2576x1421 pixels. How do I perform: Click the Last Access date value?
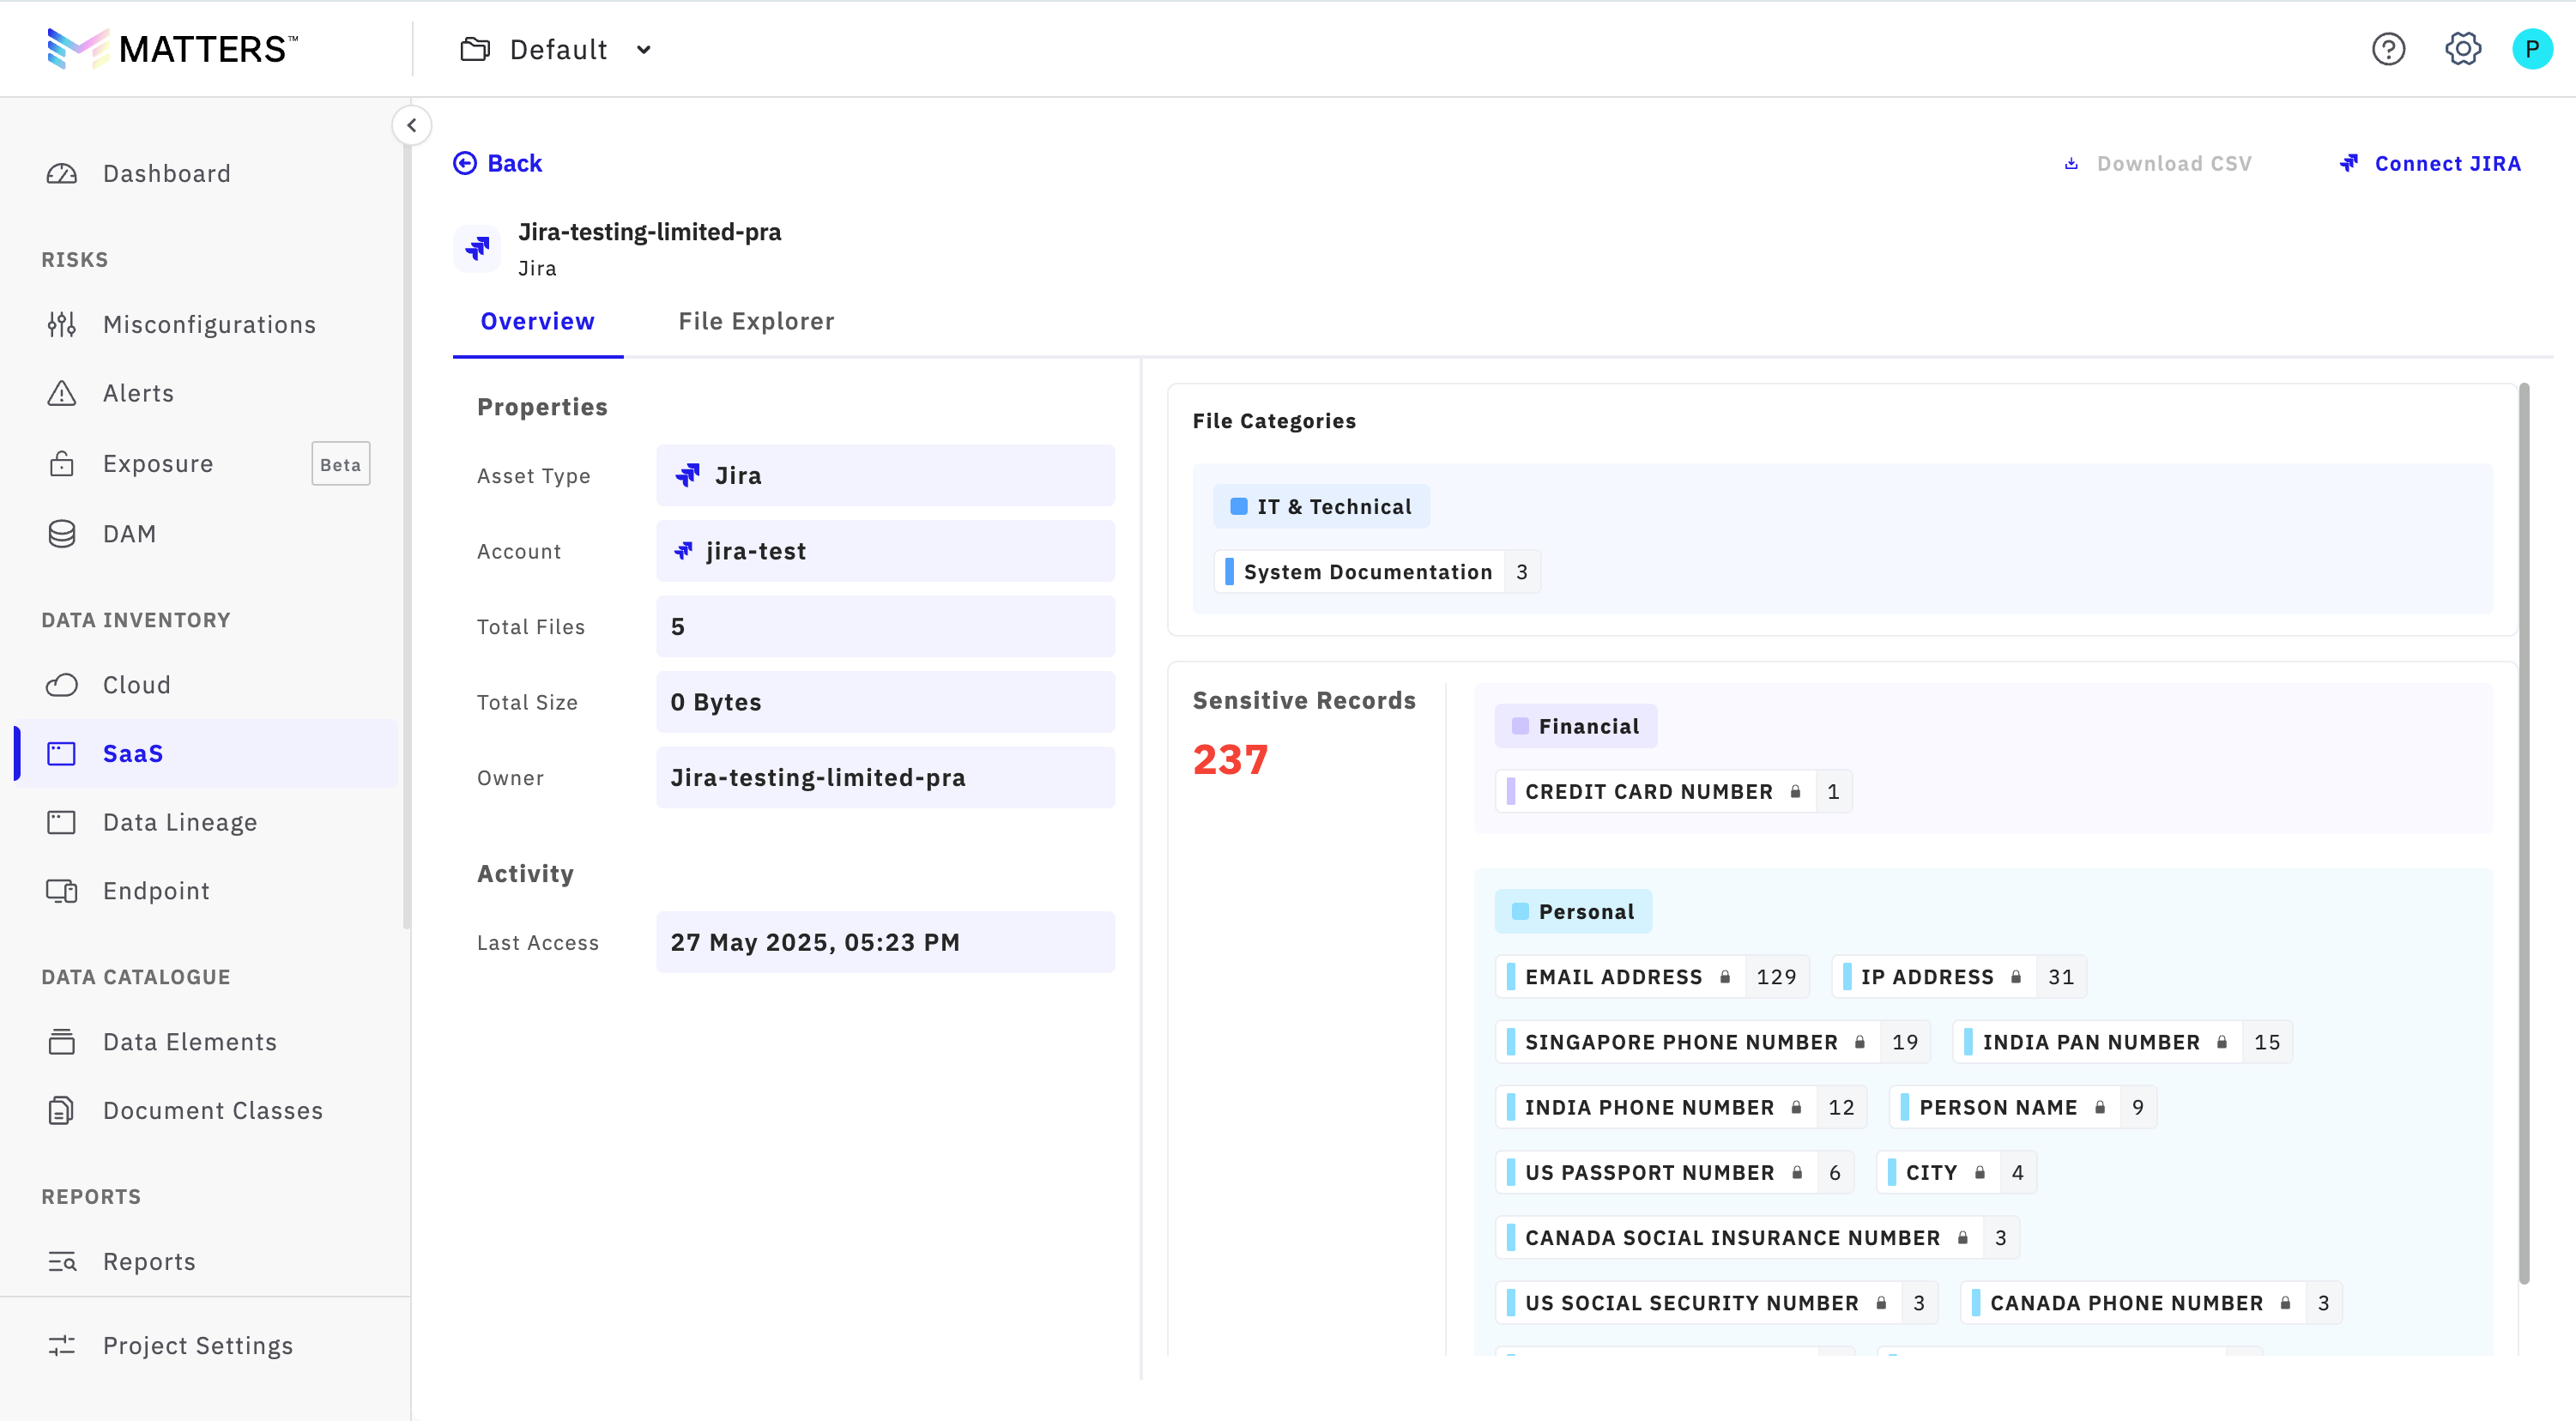pyautogui.click(x=885, y=943)
